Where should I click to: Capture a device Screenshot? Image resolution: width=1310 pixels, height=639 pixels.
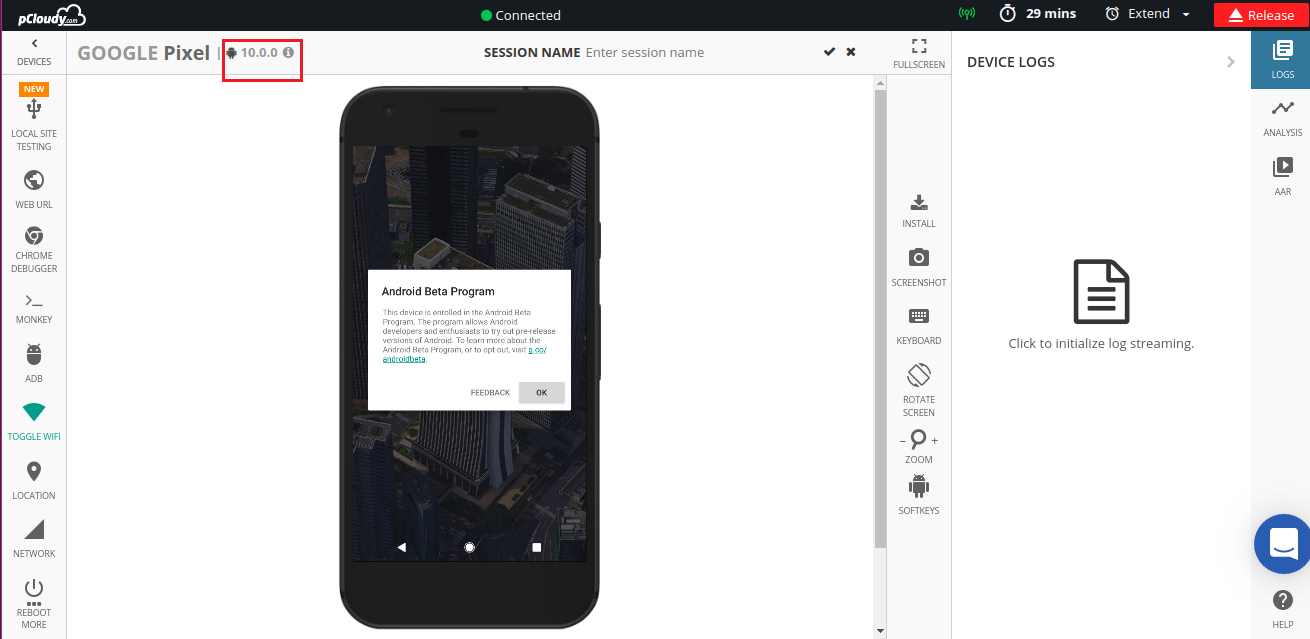pyautogui.click(x=919, y=268)
